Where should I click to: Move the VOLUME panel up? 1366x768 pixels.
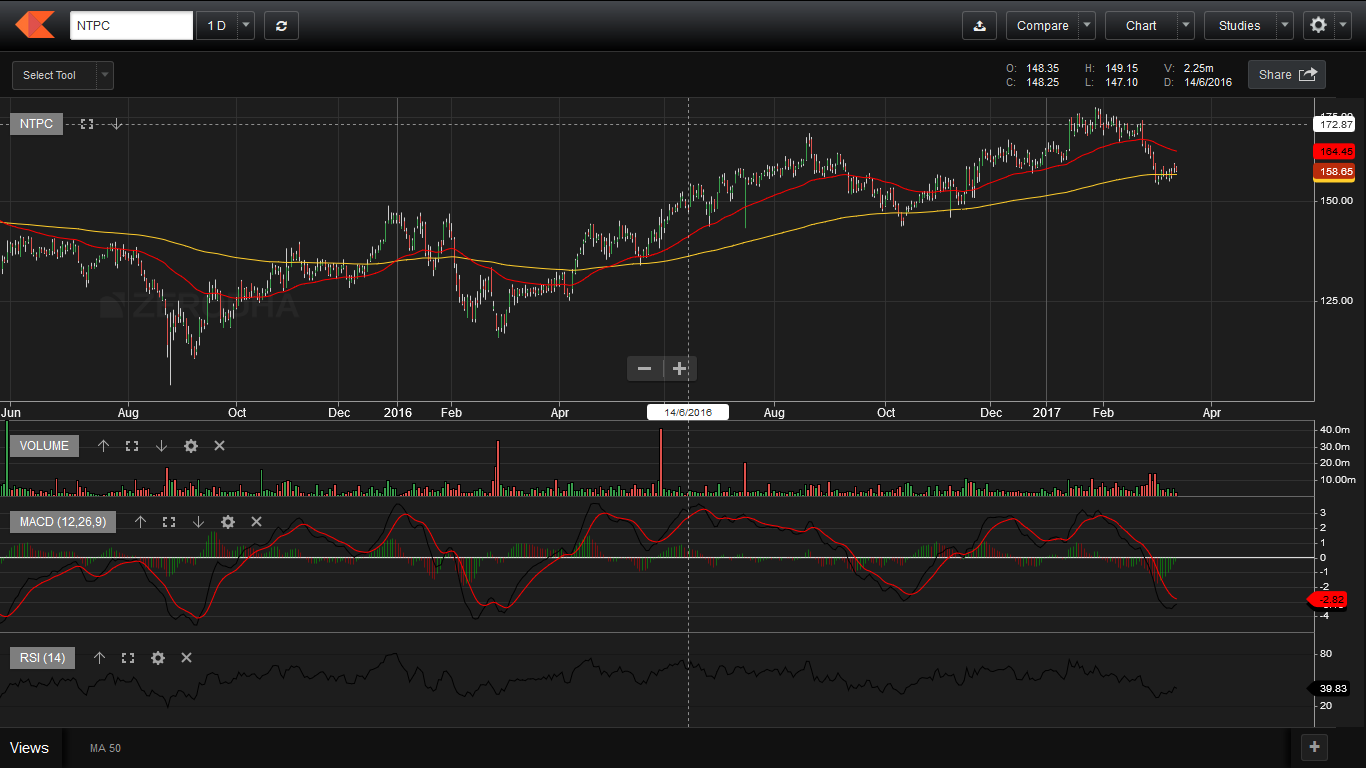(103, 446)
